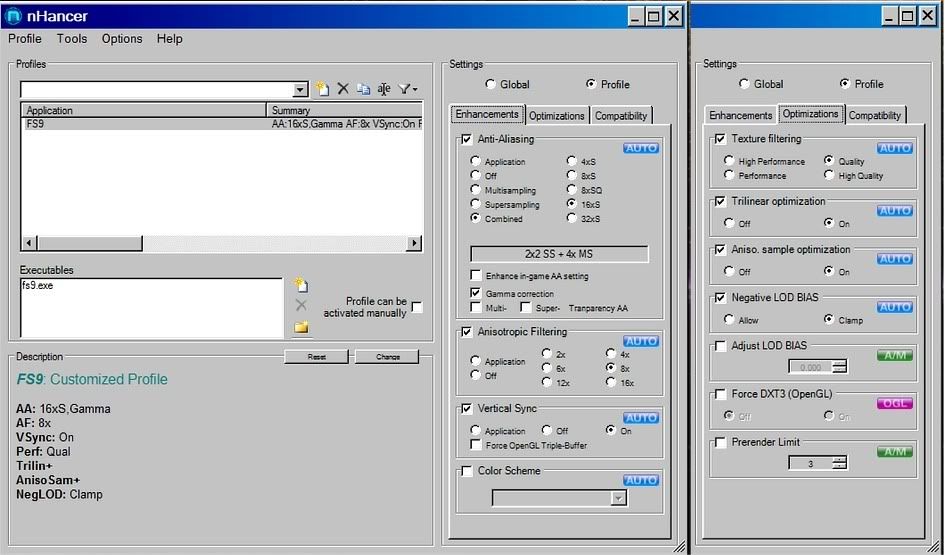Select the 32xS anti-aliasing mode
This screenshot has height=555, width=945.
[x=572, y=218]
